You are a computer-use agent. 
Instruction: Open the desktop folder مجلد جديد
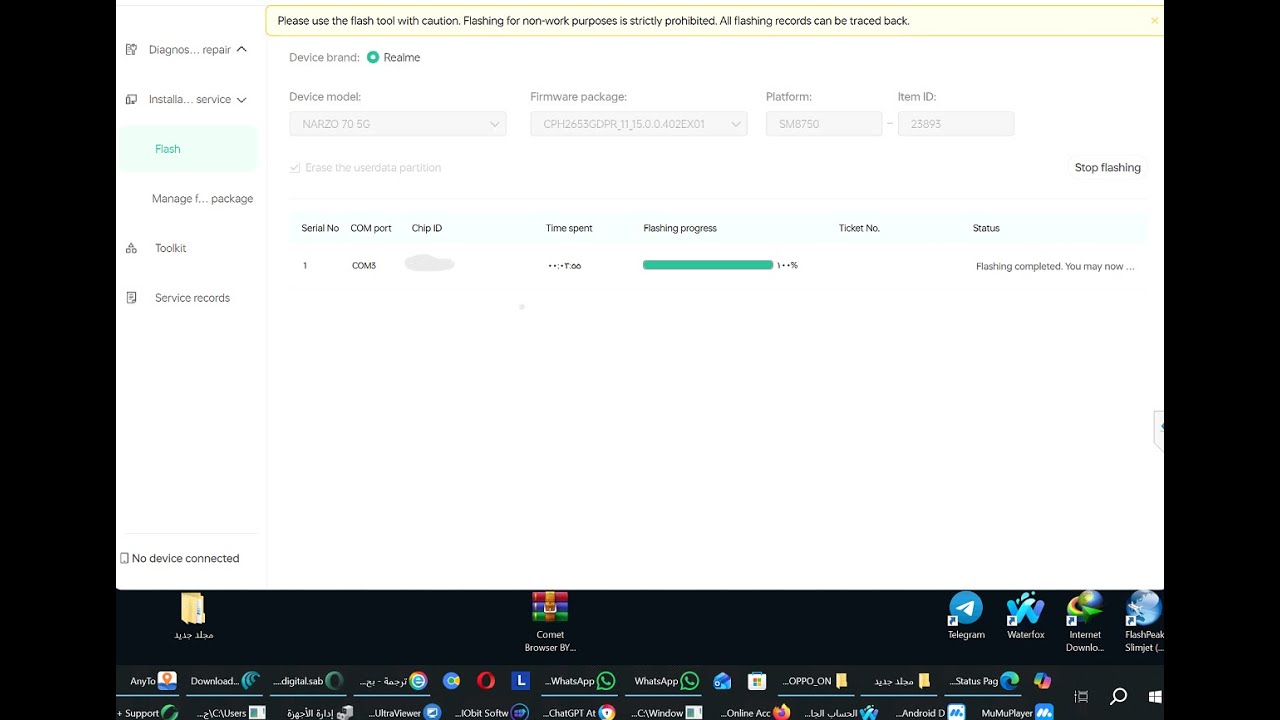tap(193, 616)
